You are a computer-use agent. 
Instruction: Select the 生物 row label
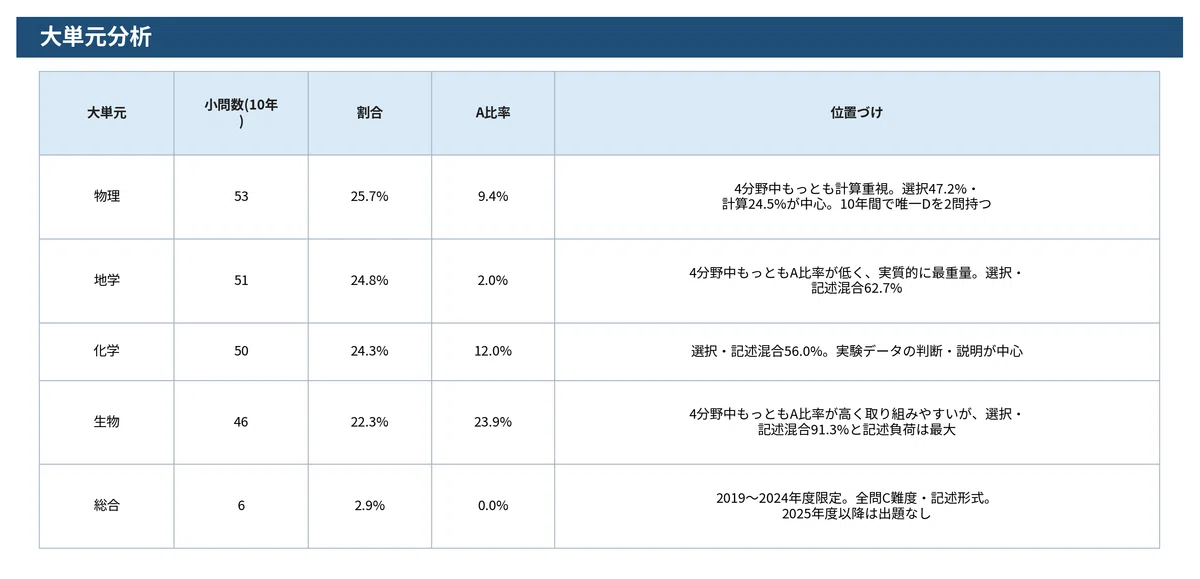[107, 422]
